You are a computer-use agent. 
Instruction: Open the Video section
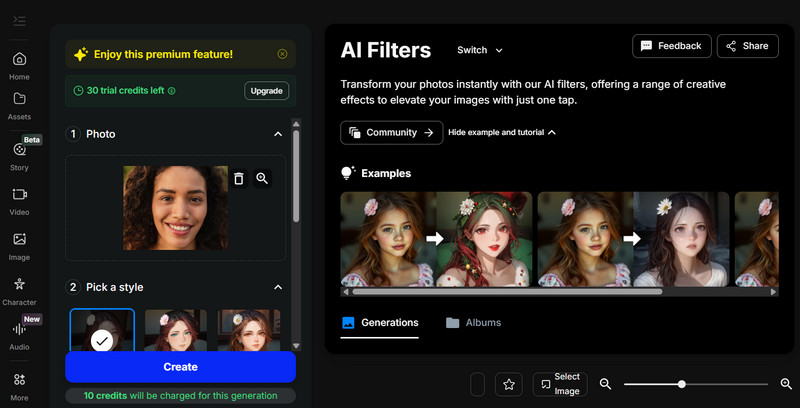(19, 201)
